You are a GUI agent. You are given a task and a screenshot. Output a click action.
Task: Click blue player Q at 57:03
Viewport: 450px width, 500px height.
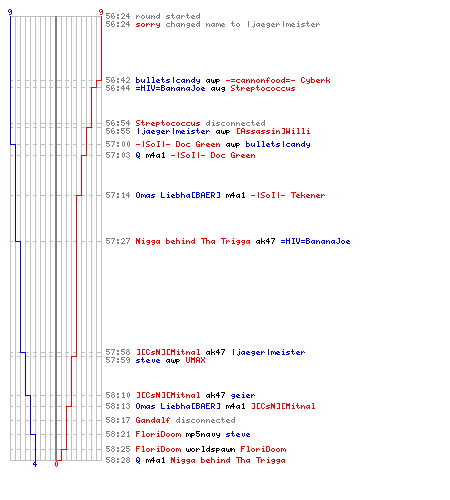point(138,155)
